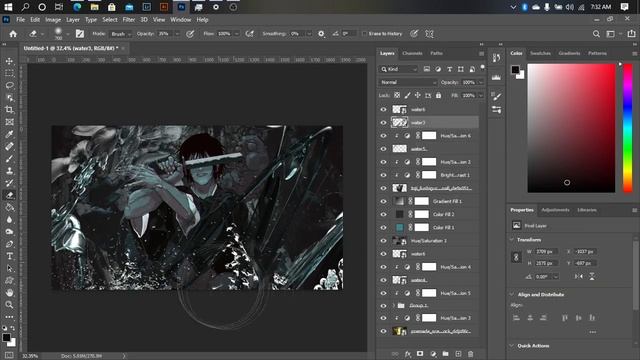Expand the Group 1 folder

pos(394,306)
